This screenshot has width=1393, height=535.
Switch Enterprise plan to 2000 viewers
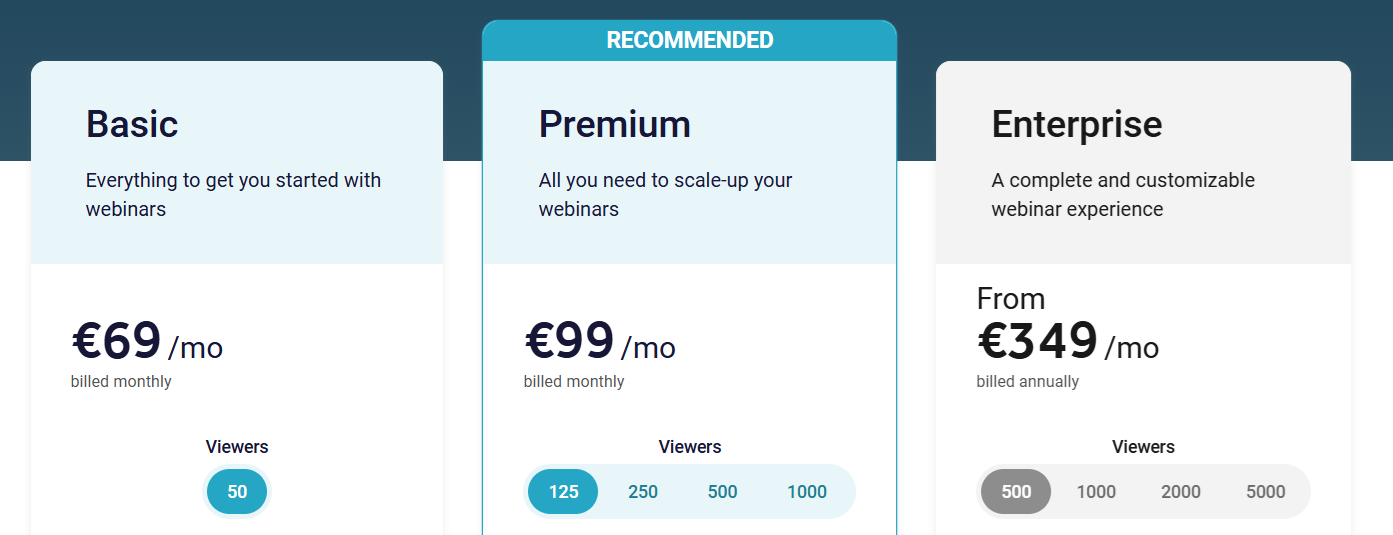click(1181, 492)
